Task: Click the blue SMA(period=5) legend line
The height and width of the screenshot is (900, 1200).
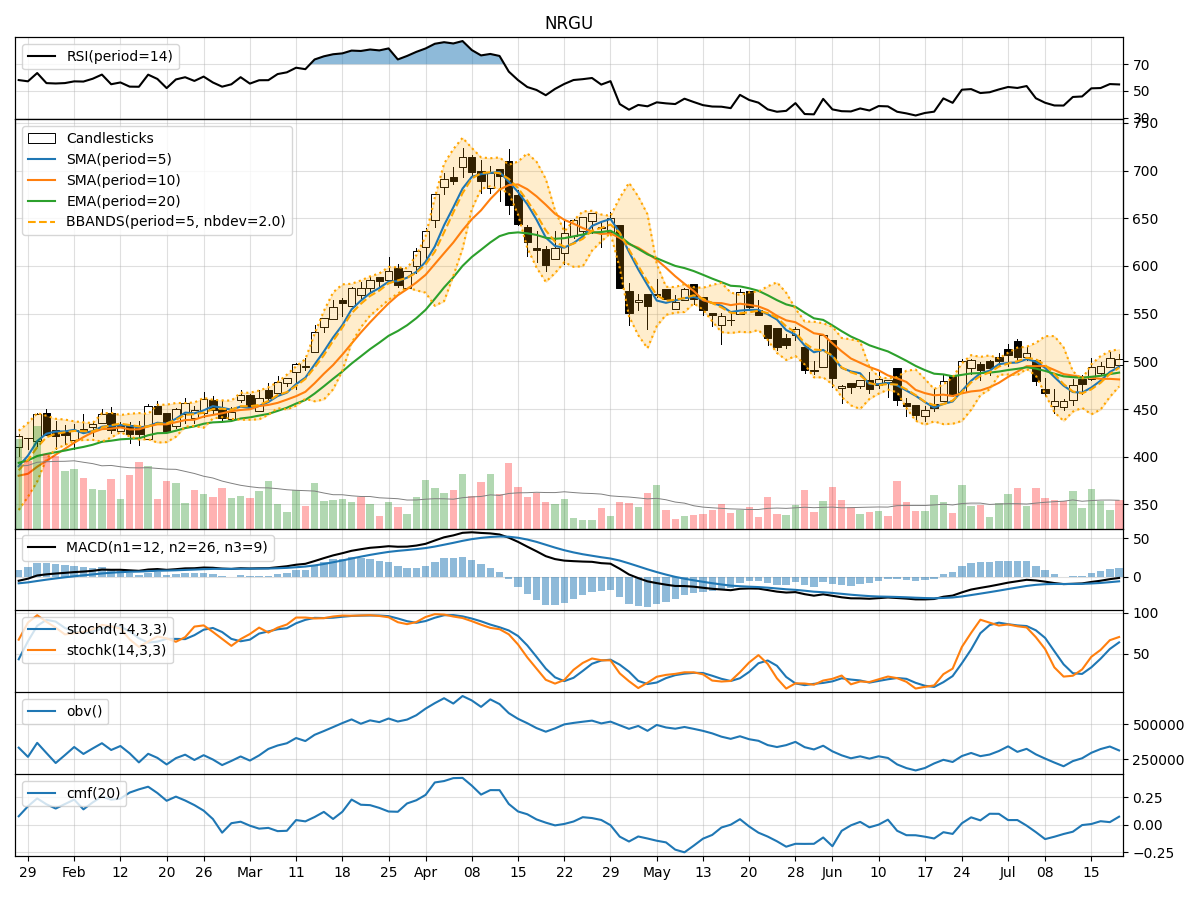Action: tap(43, 159)
